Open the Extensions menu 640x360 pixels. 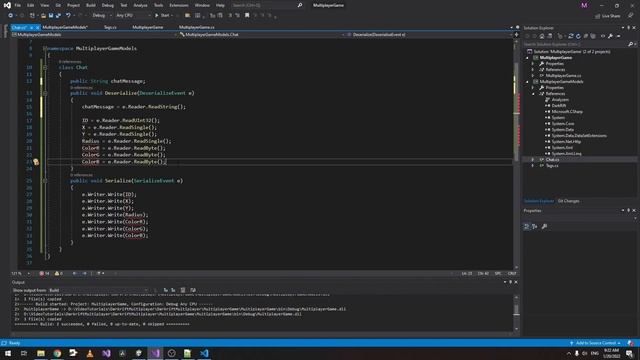point(179,5)
